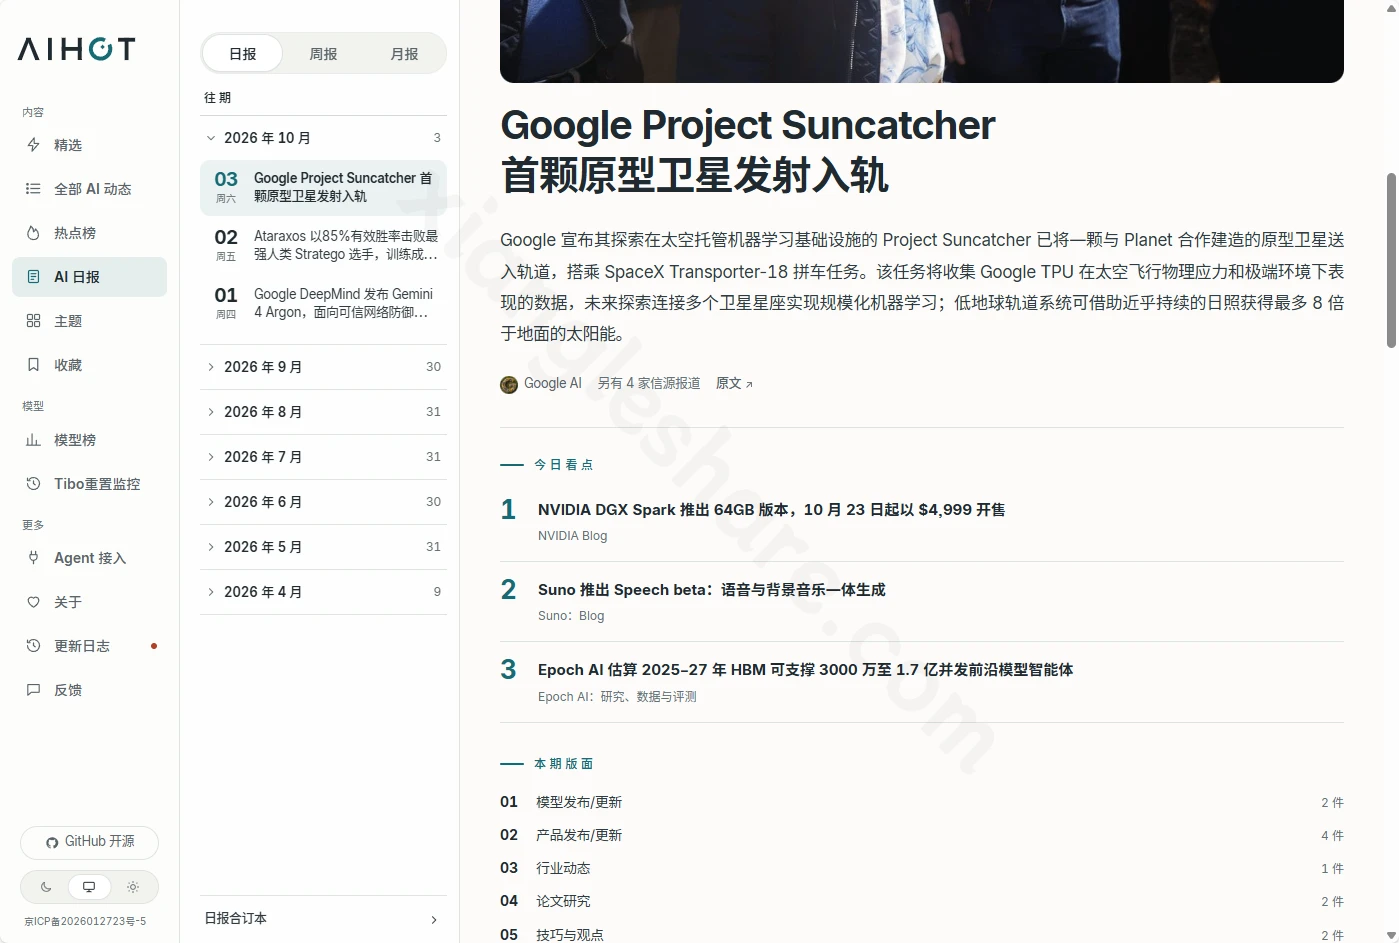Screen dimensions: 1399x943
Task: Select system theme with monitor icon
Action: (89, 887)
